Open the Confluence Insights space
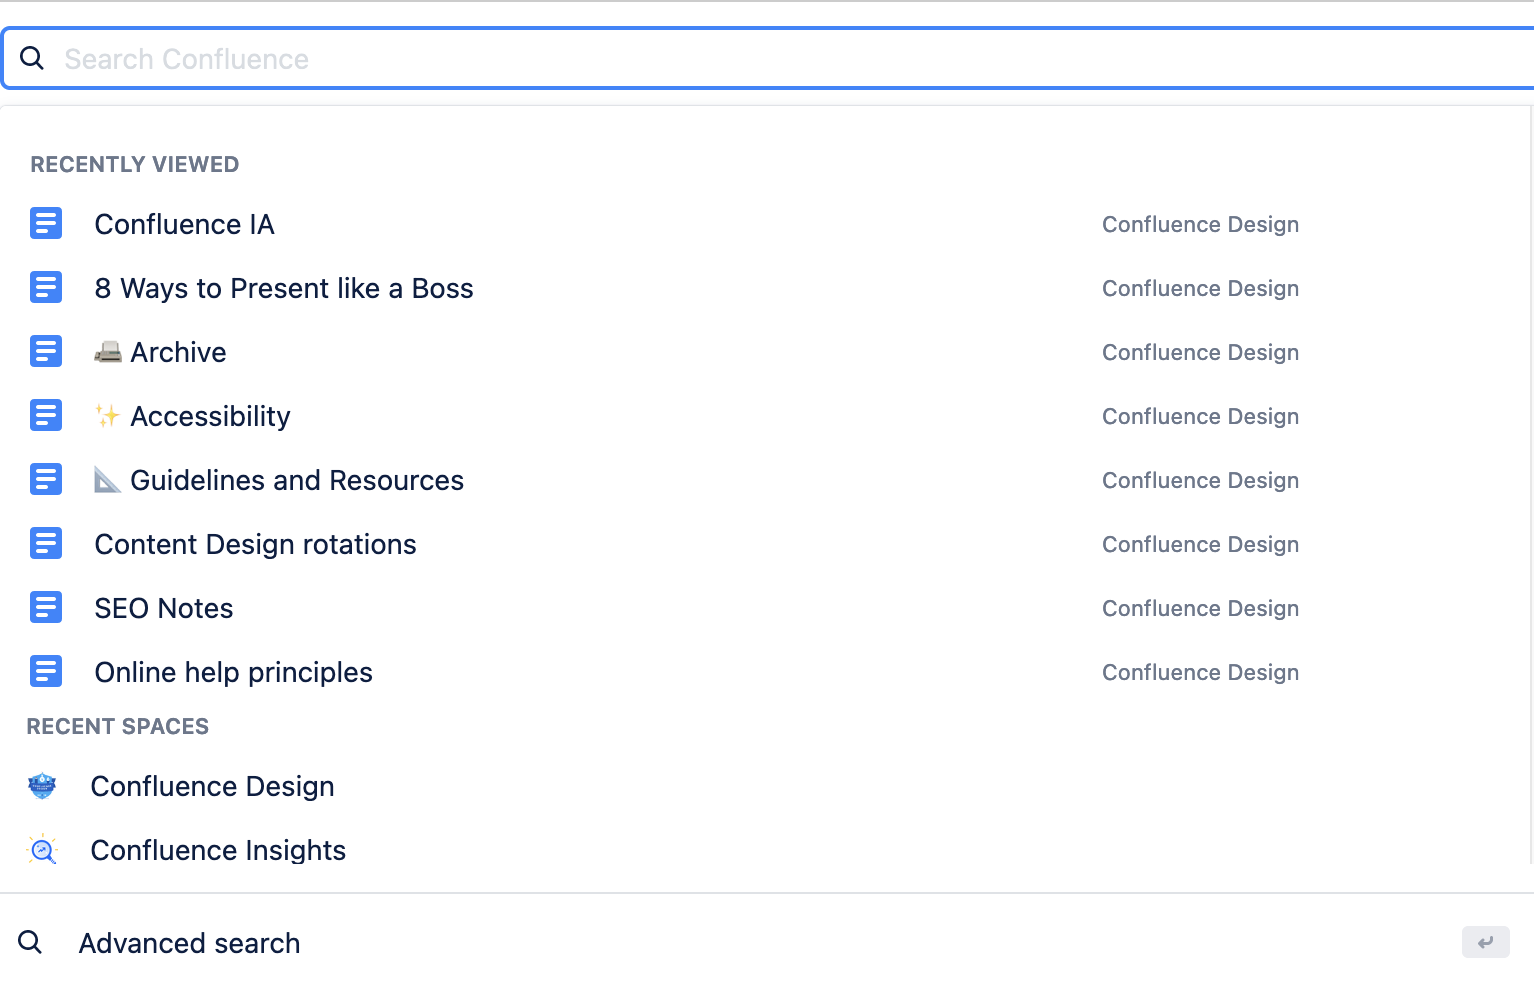 click(x=217, y=849)
